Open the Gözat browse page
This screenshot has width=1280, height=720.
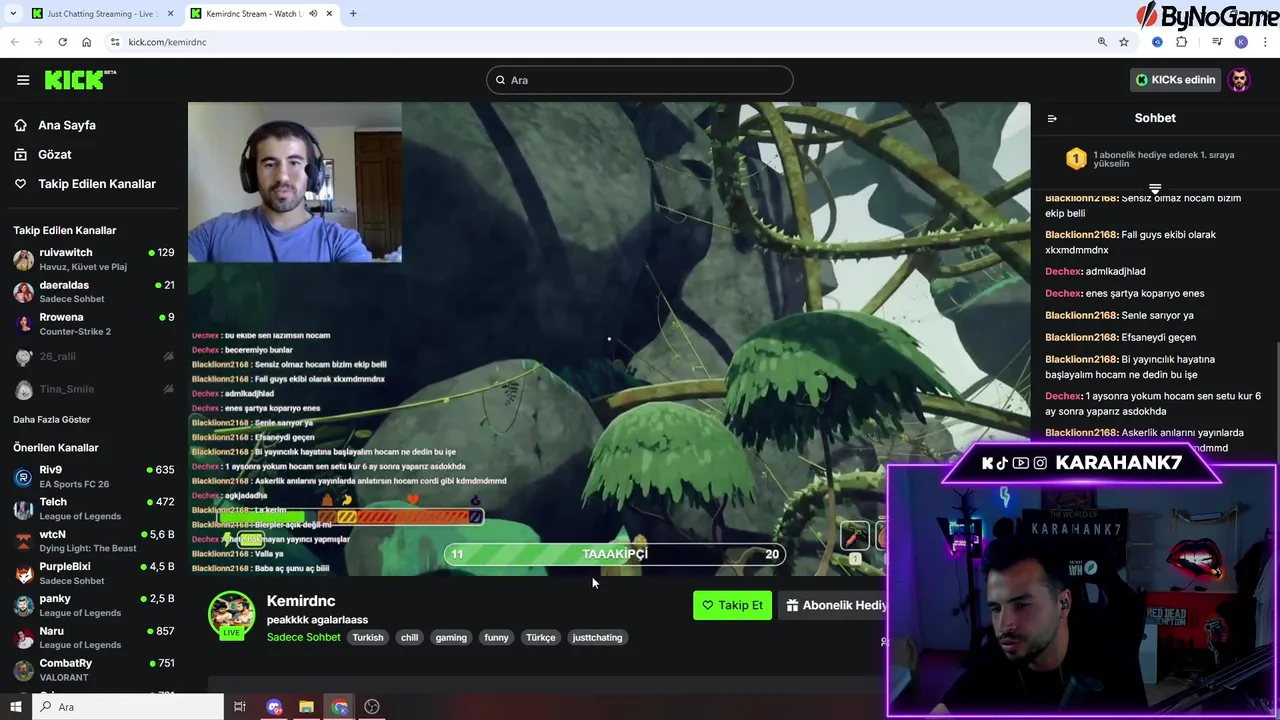coord(43,154)
